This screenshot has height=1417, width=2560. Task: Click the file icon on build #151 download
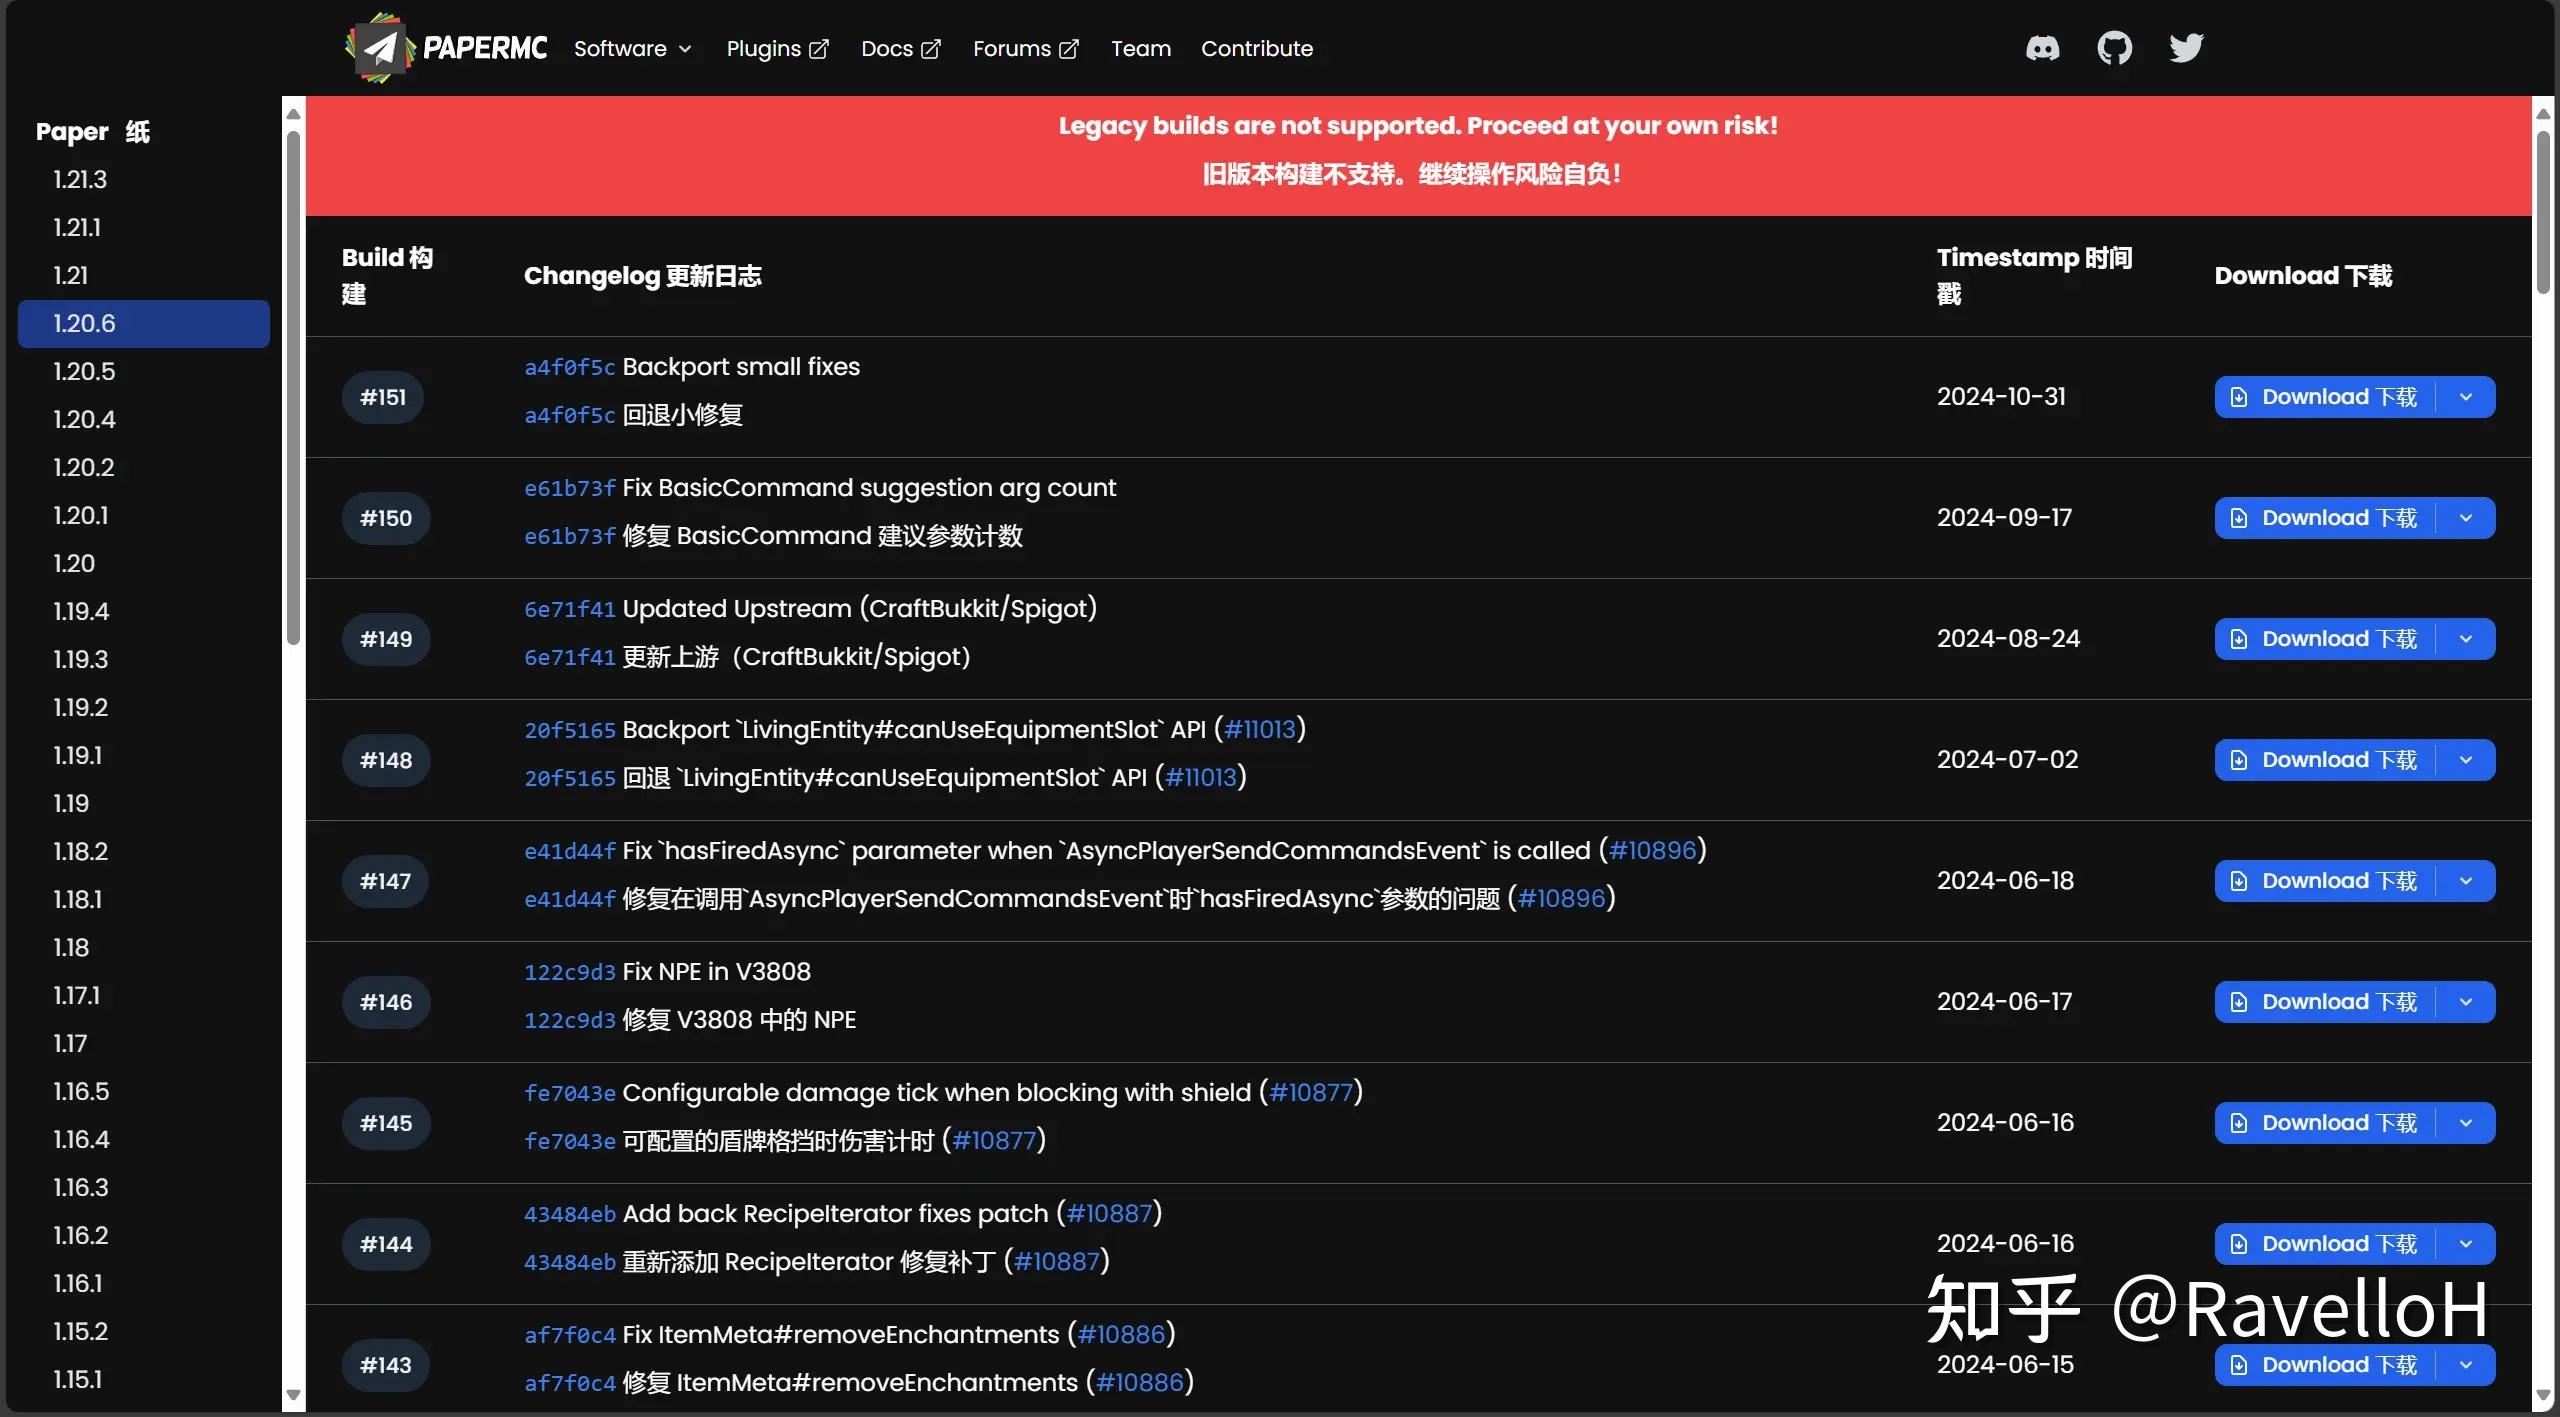(x=2239, y=398)
